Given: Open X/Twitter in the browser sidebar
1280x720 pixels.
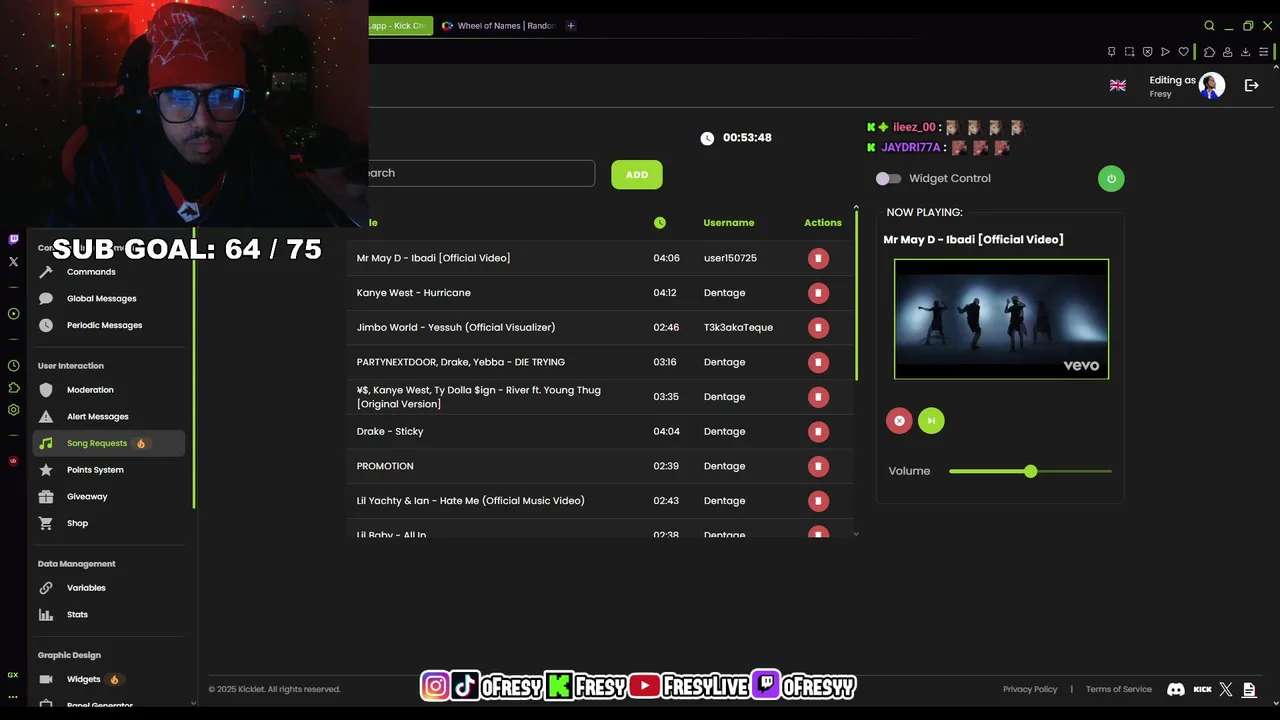Looking at the screenshot, I should point(13,262).
